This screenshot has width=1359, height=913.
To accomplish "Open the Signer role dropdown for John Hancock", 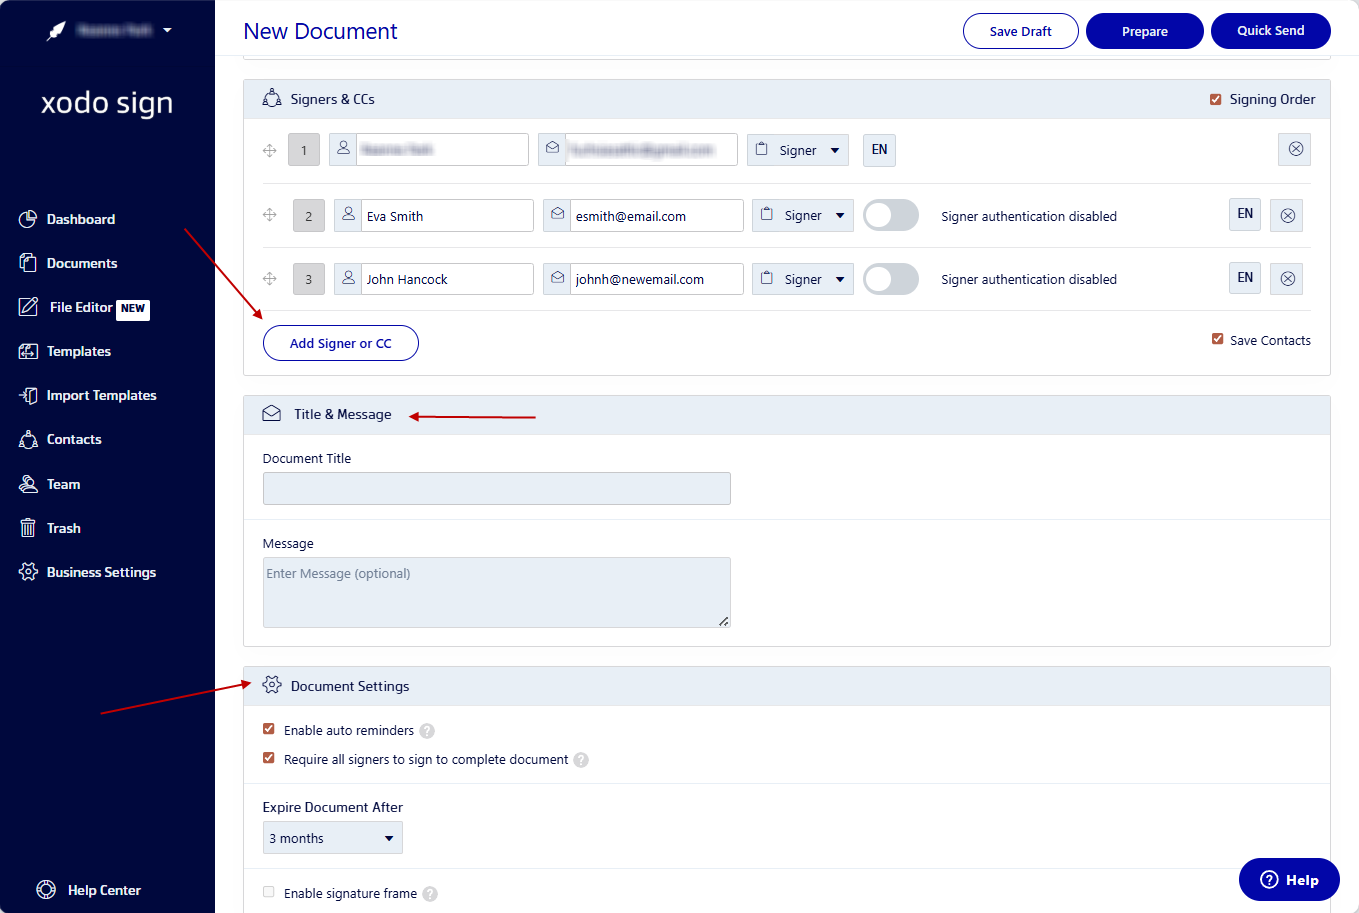I will (x=803, y=279).
